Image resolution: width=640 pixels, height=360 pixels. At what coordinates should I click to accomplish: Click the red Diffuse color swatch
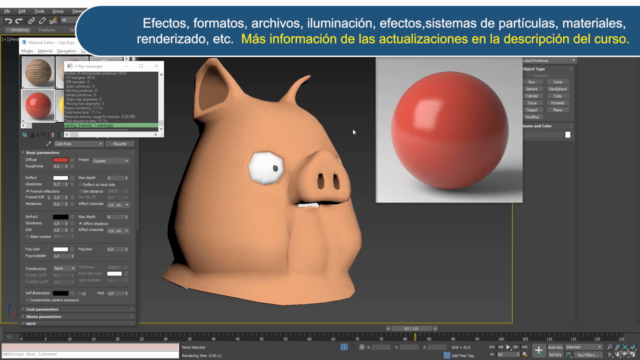point(60,160)
